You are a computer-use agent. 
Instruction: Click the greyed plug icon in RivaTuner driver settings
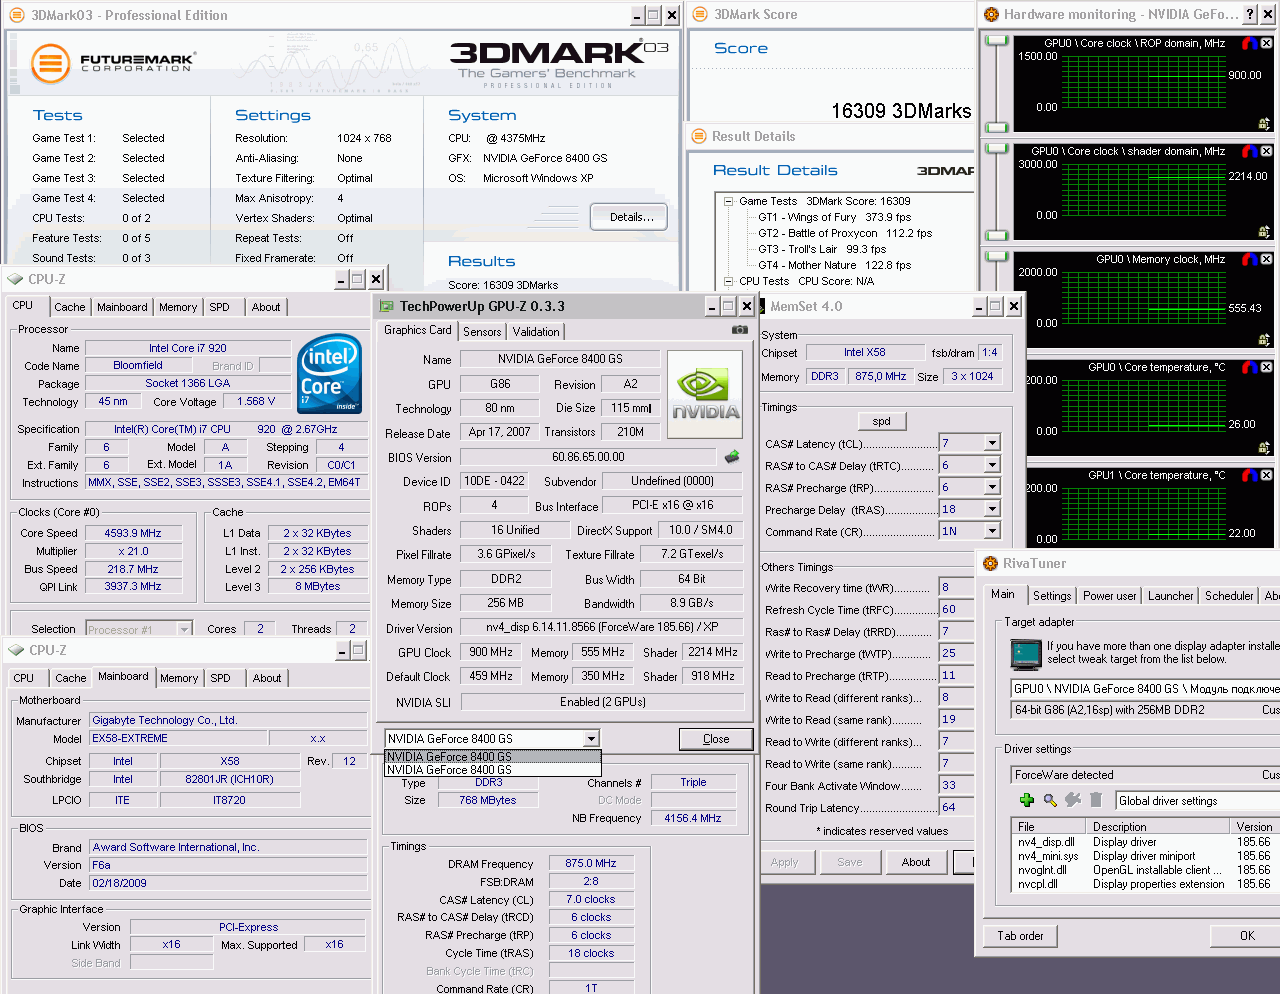[1073, 800]
